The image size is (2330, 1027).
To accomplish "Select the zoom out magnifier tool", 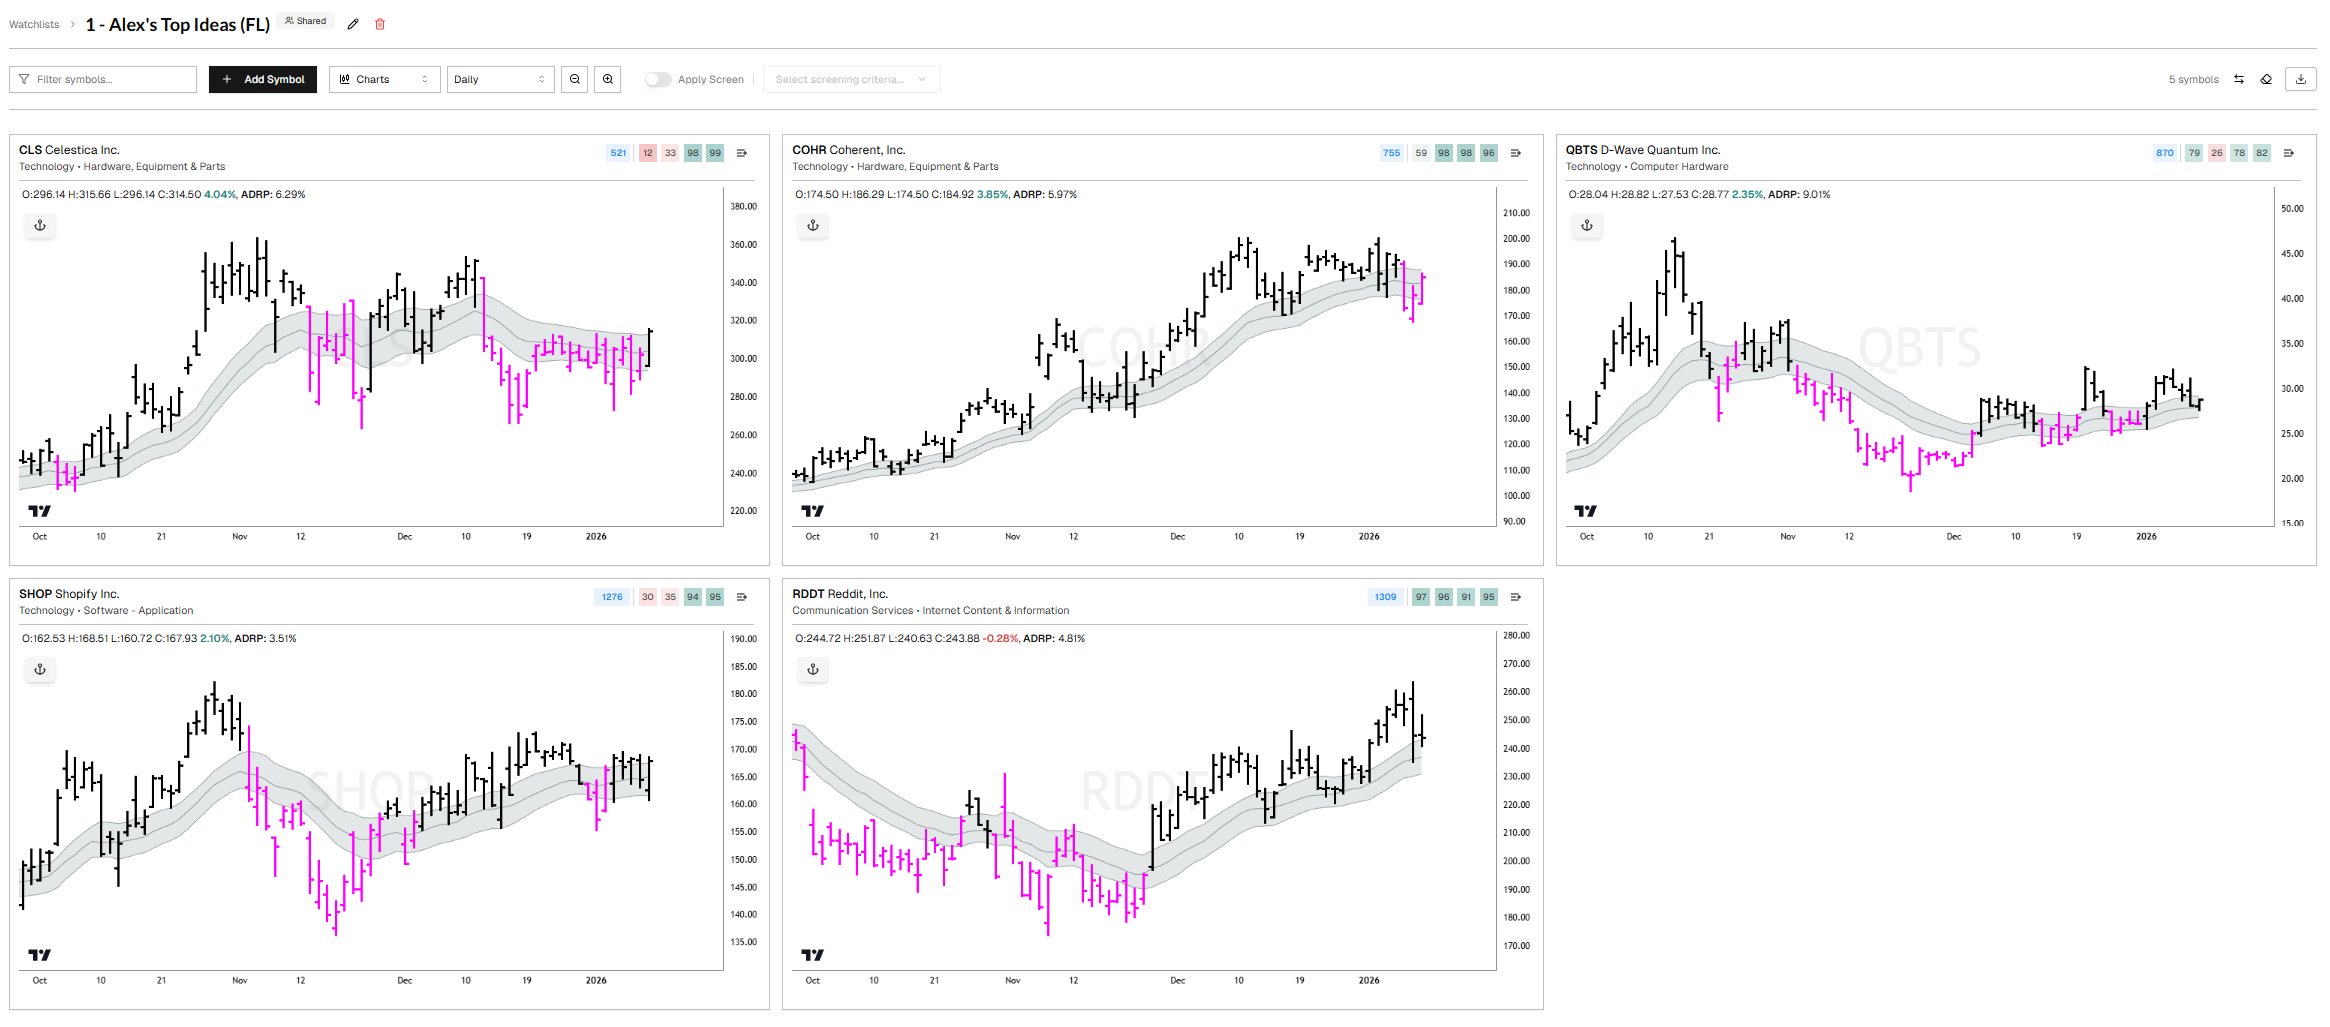I will click(x=575, y=79).
